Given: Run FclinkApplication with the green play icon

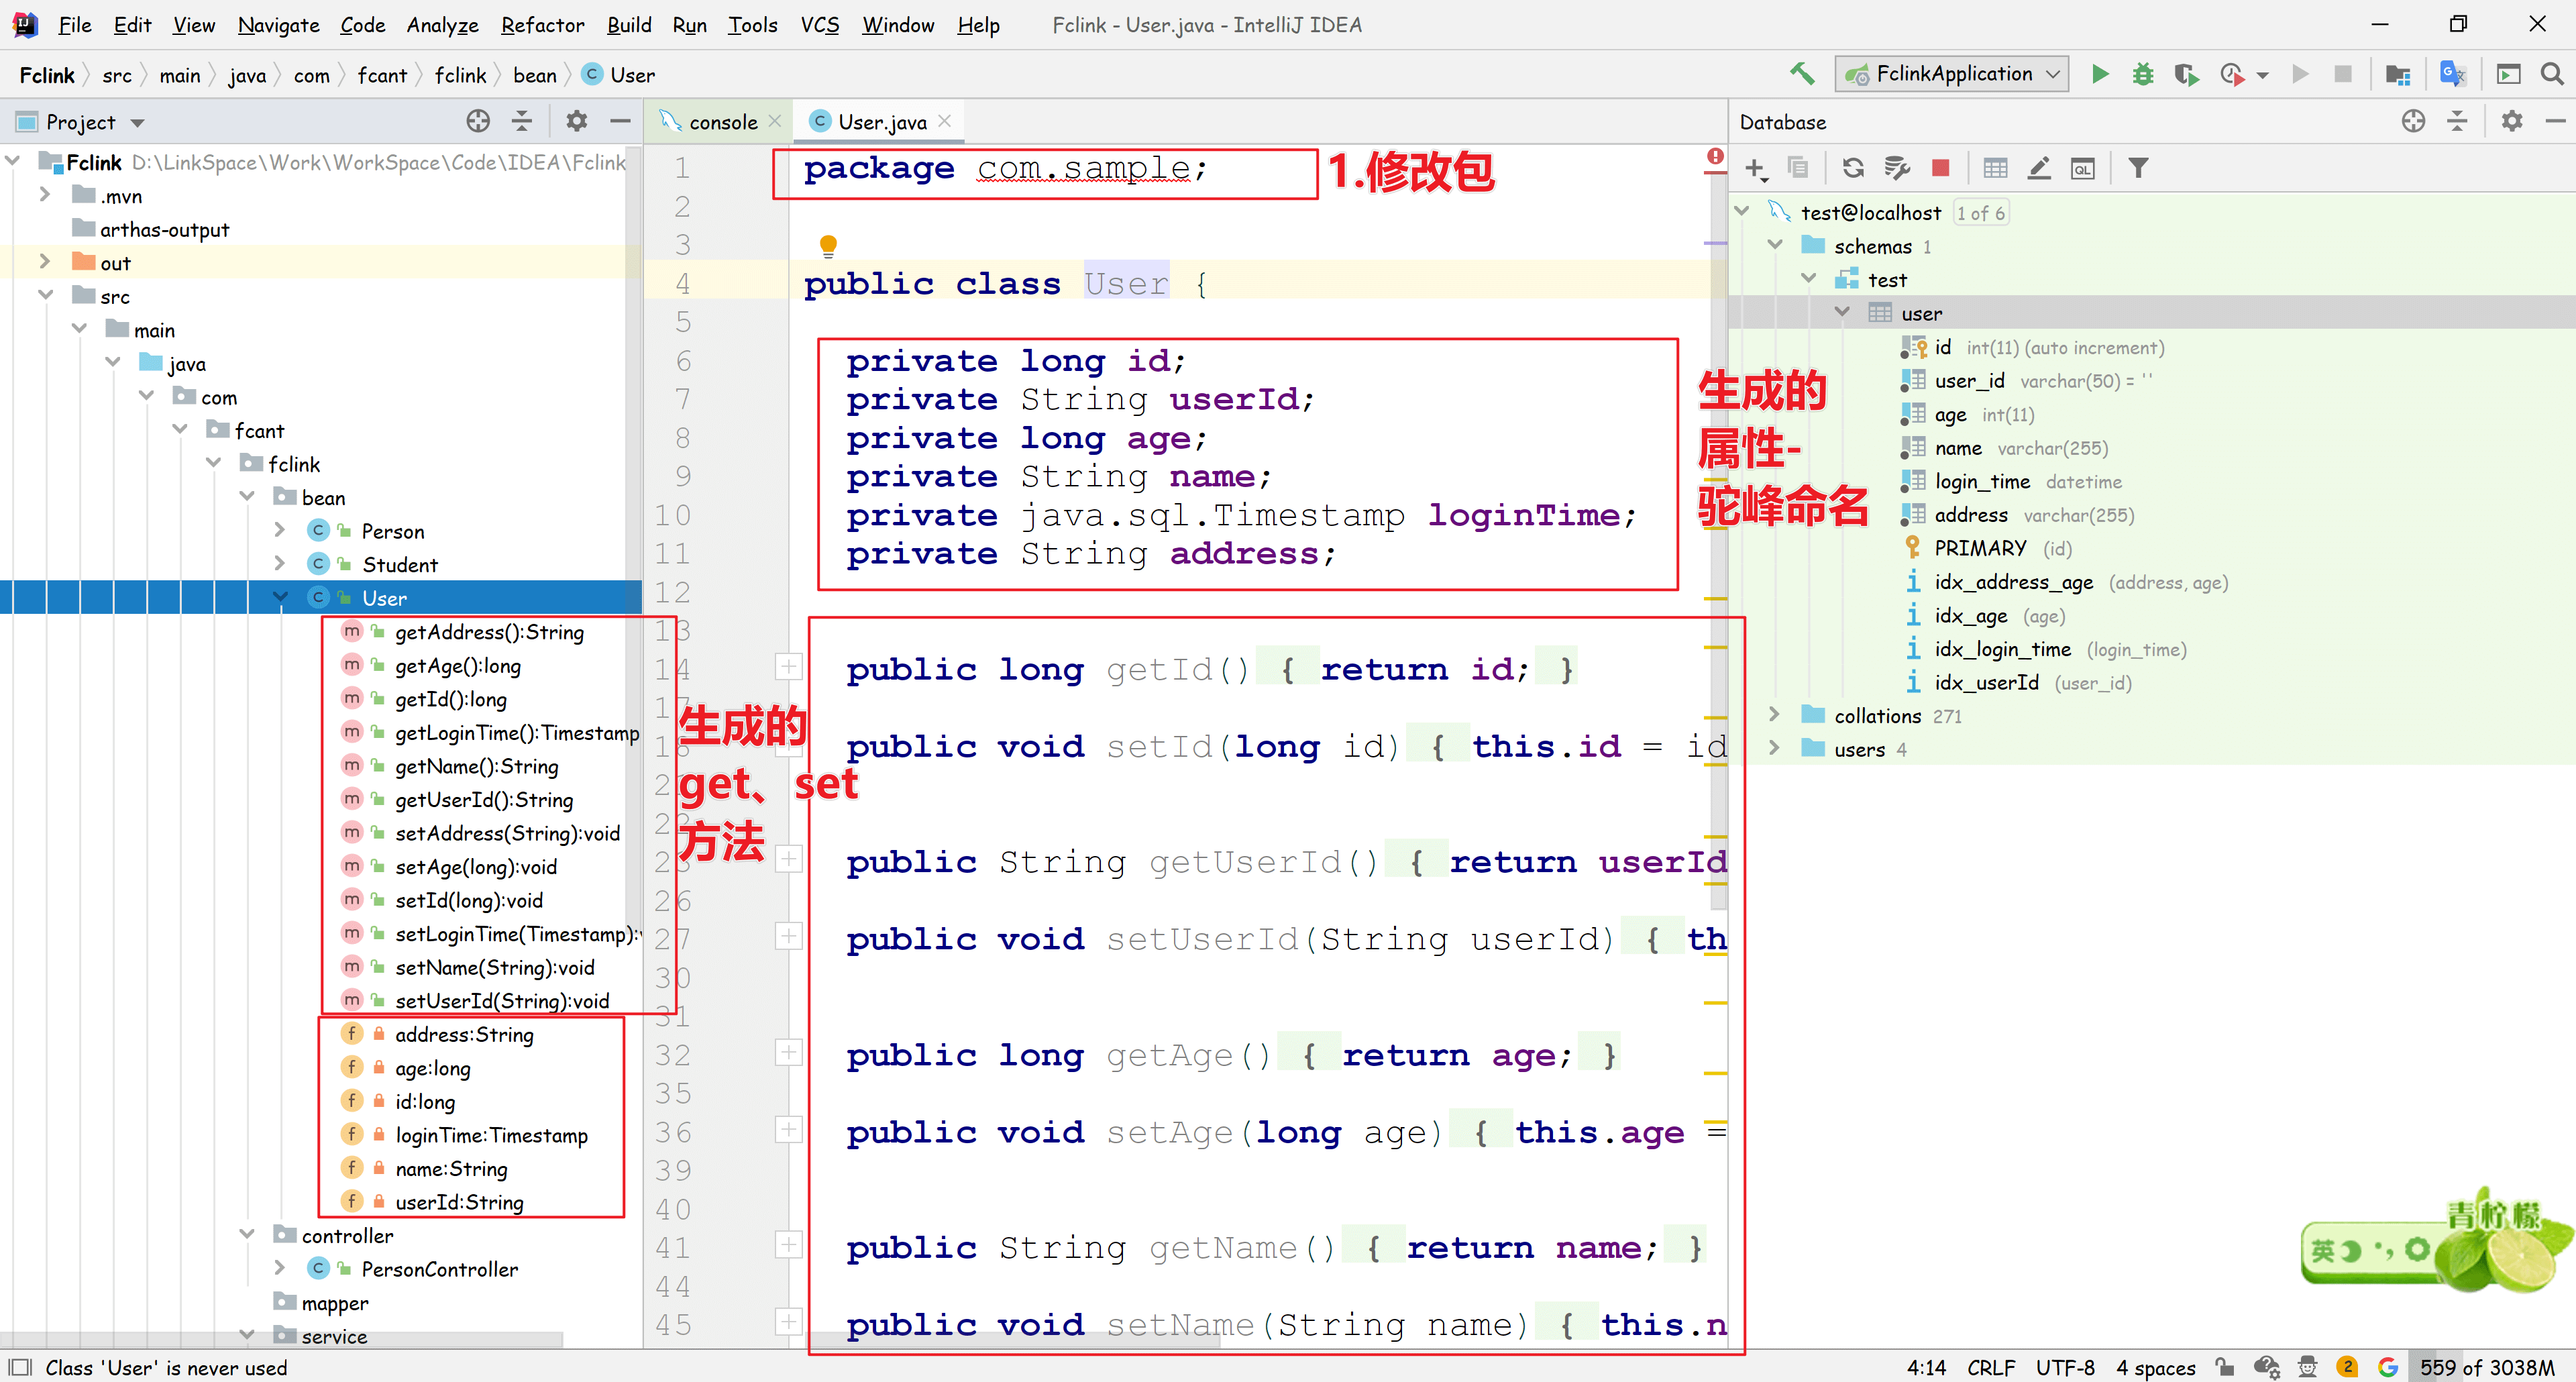Looking at the screenshot, I should [2100, 74].
